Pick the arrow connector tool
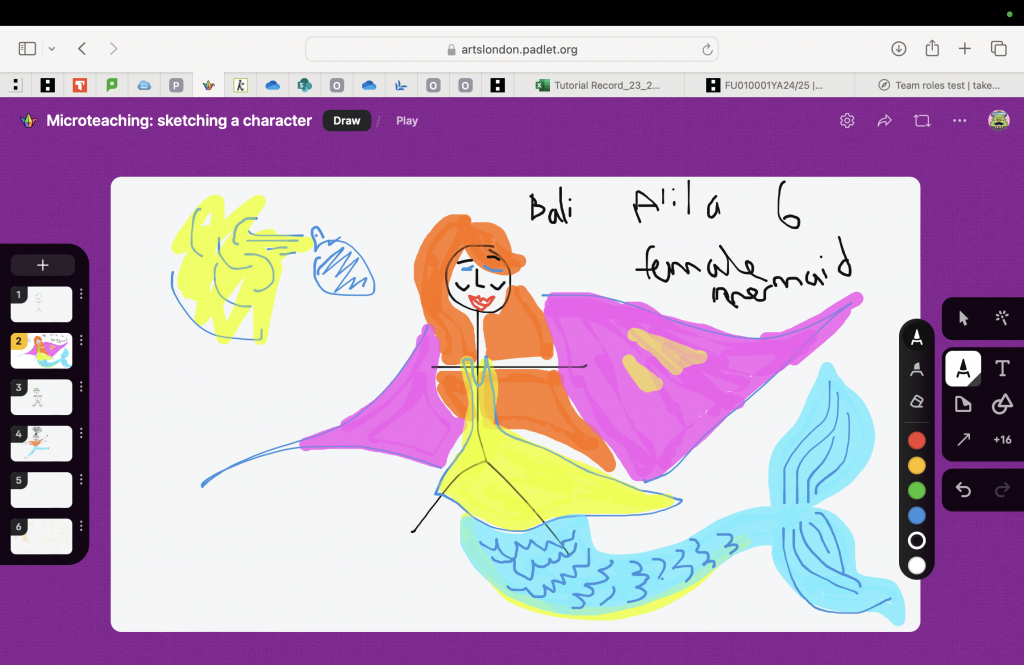Screen dimensions: 1024x665 pos(963,440)
